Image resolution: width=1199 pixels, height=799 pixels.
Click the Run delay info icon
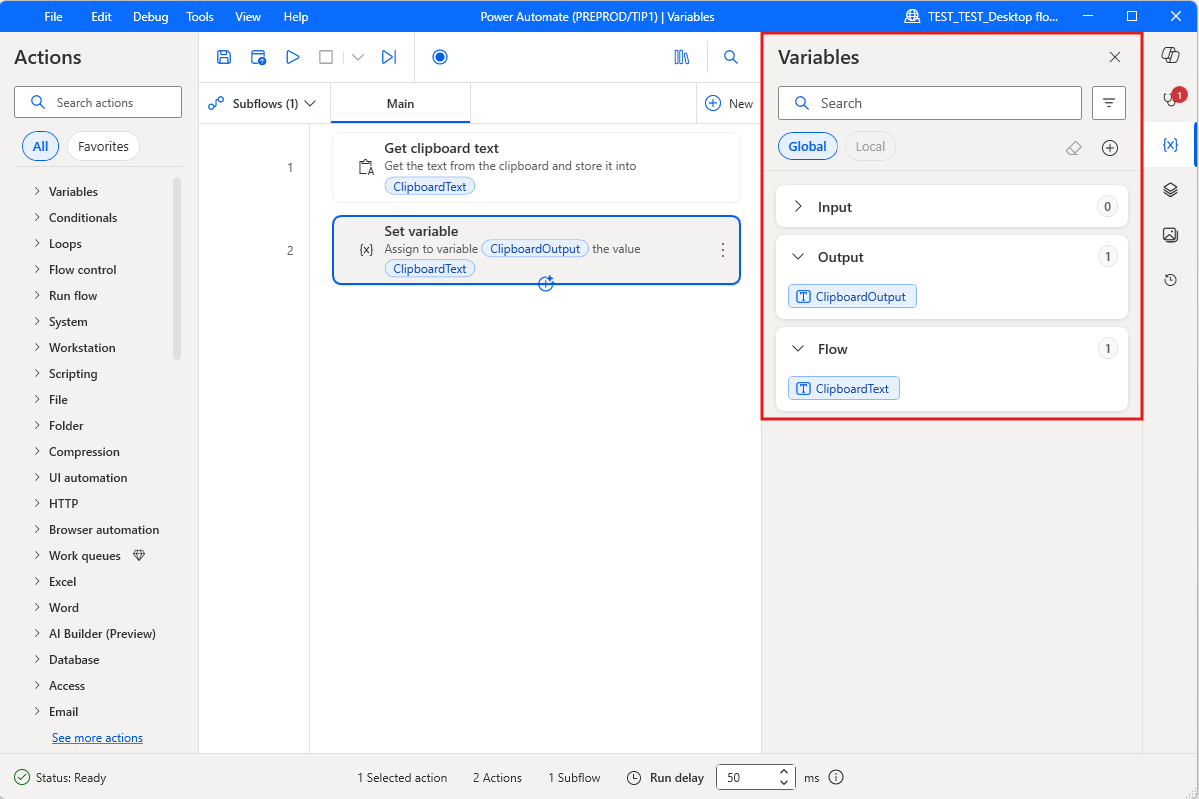point(836,778)
